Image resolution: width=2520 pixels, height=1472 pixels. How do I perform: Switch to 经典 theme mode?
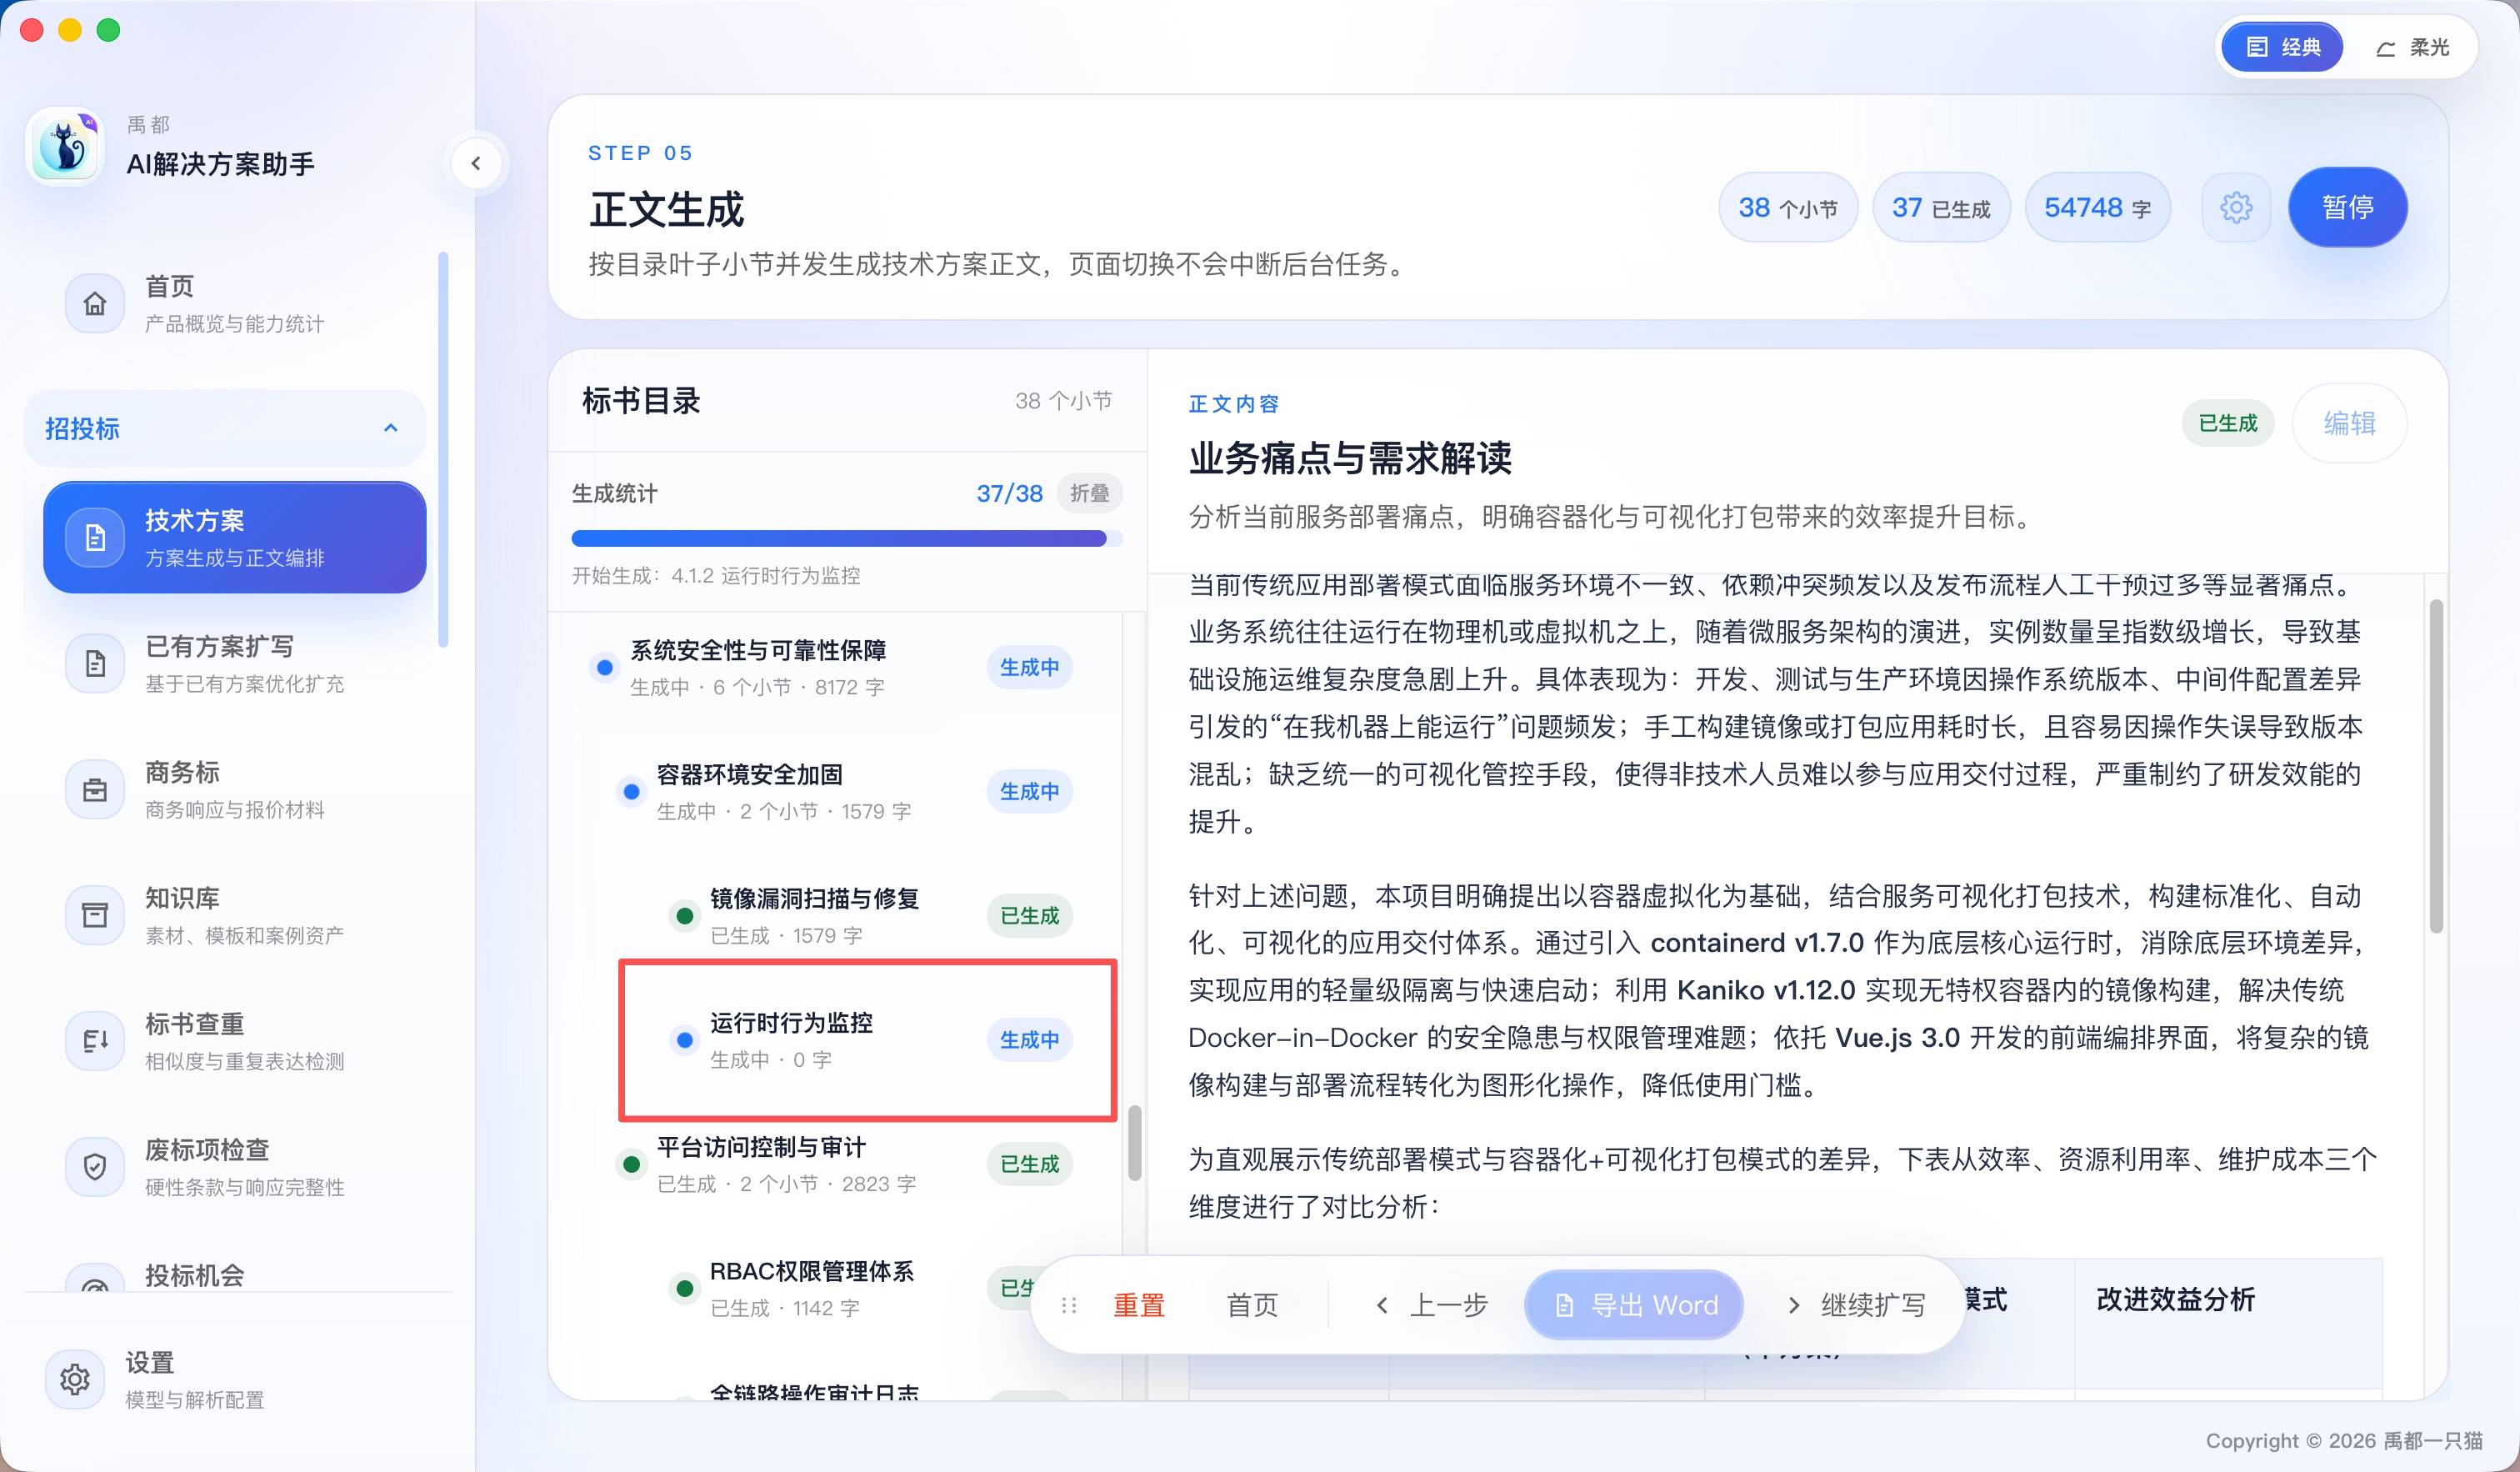coord(2282,47)
